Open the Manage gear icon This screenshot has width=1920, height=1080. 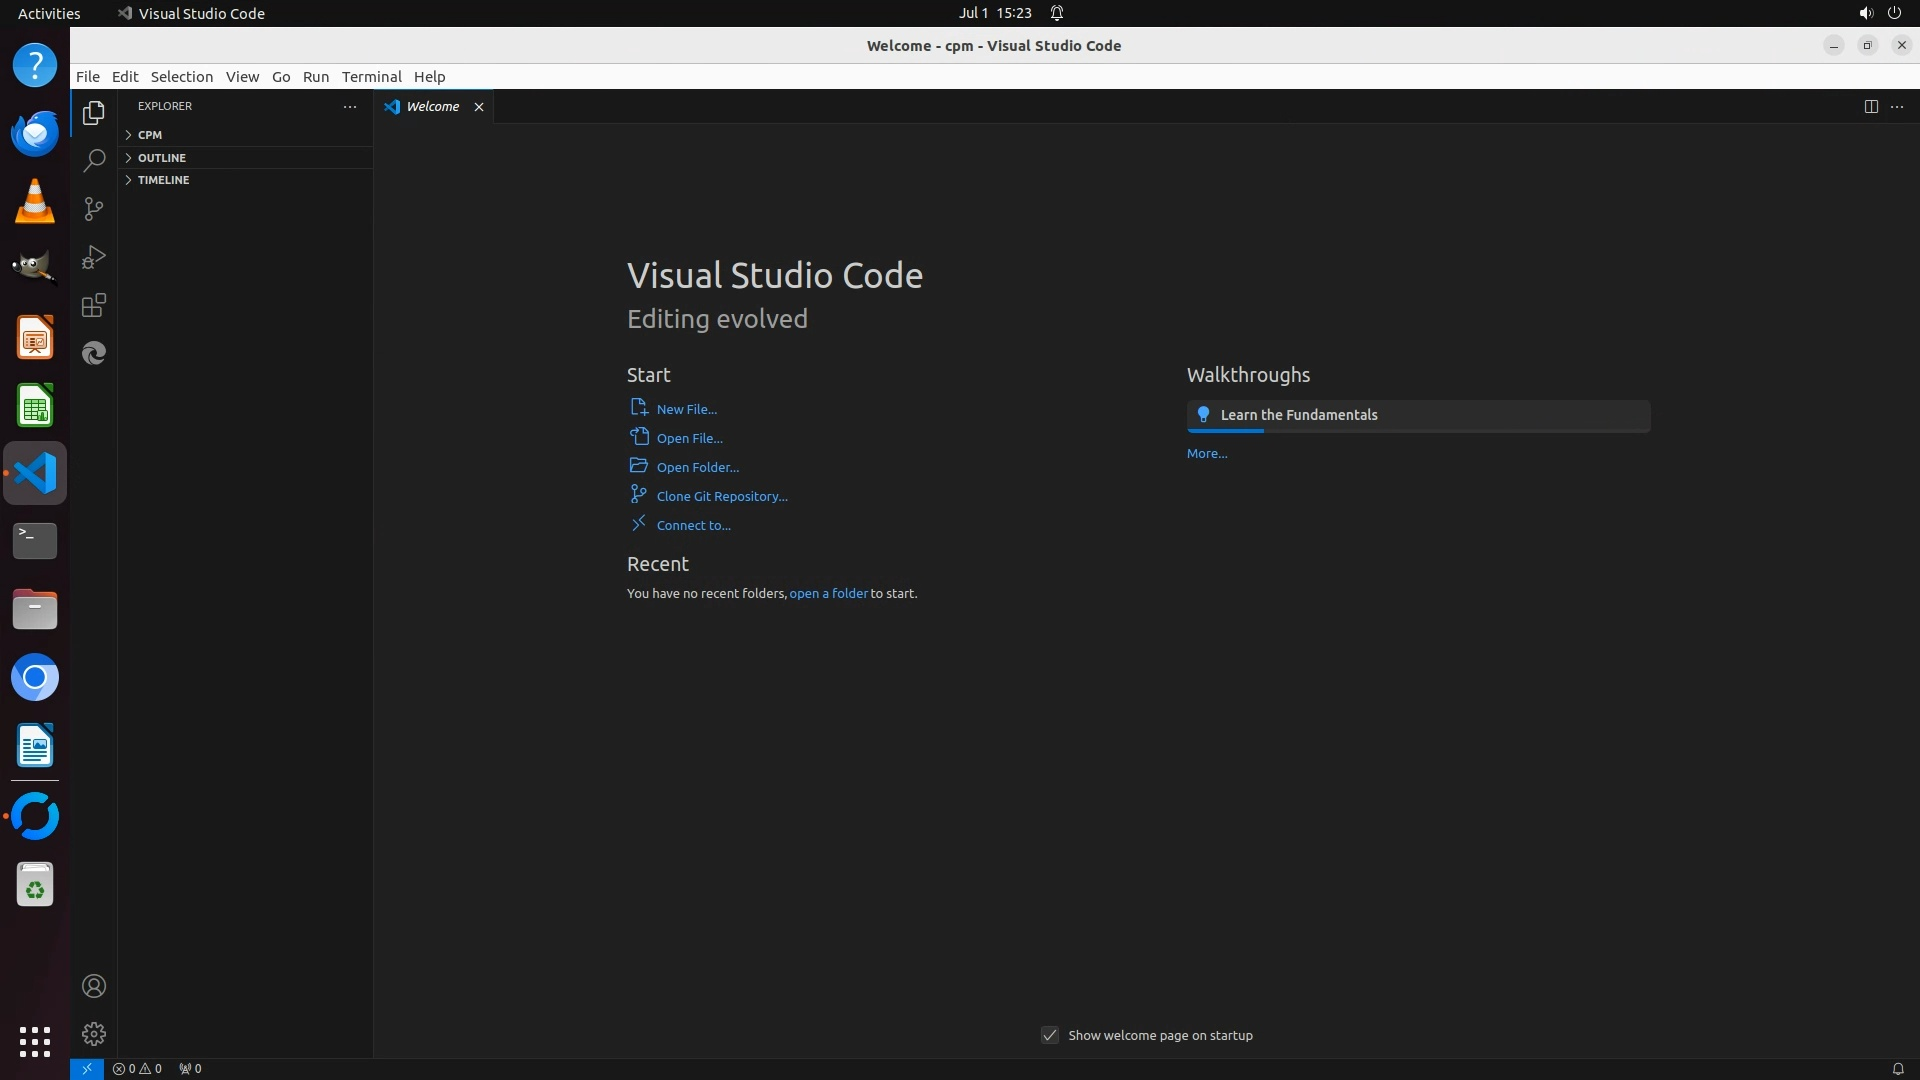coord(94,1034)
